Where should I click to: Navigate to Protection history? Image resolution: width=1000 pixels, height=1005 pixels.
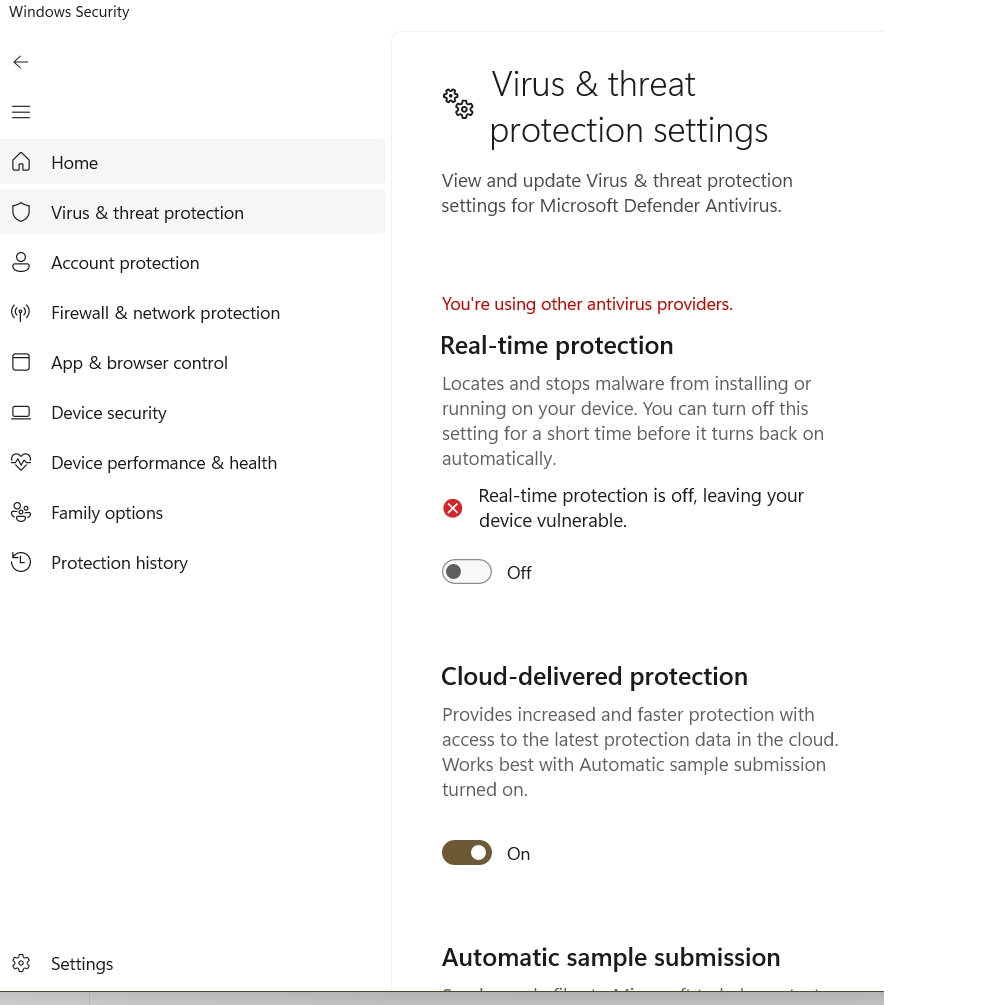point(119,562)
